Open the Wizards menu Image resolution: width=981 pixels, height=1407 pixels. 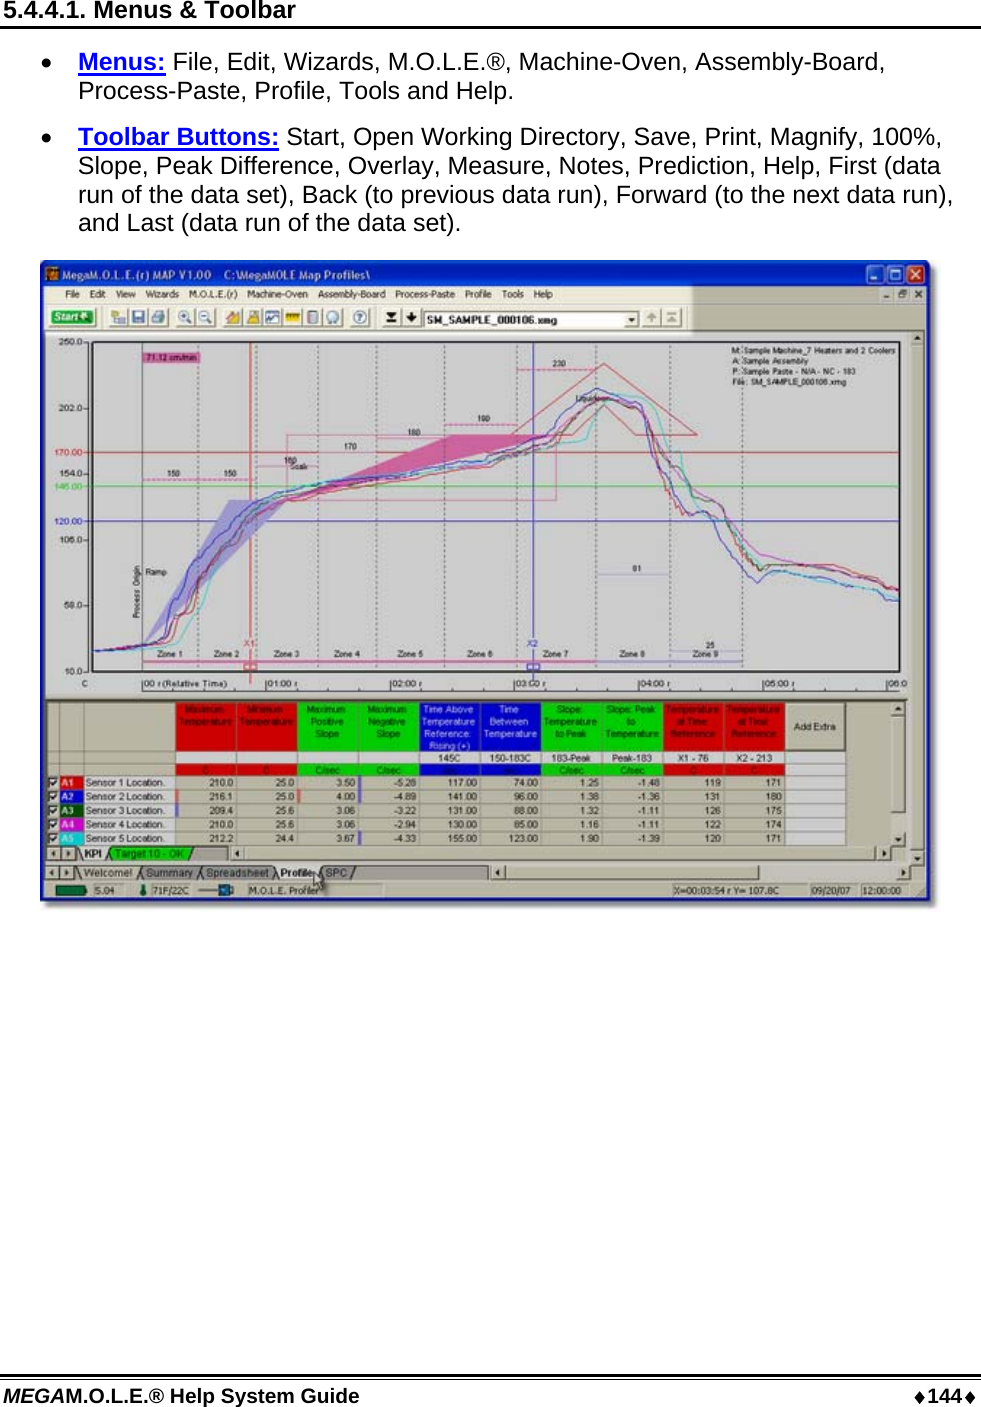pos(162,294)
